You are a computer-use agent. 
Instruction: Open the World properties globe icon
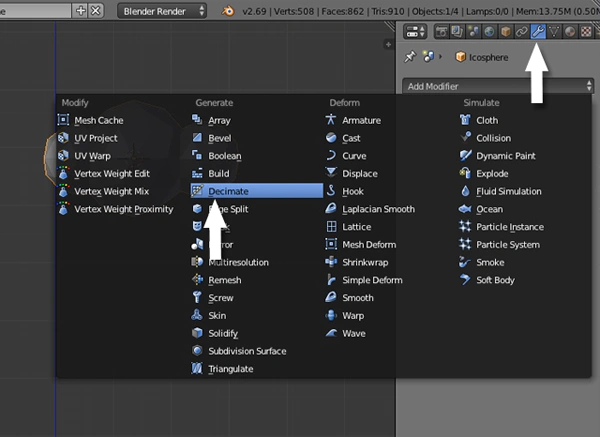tap(489, 31)
